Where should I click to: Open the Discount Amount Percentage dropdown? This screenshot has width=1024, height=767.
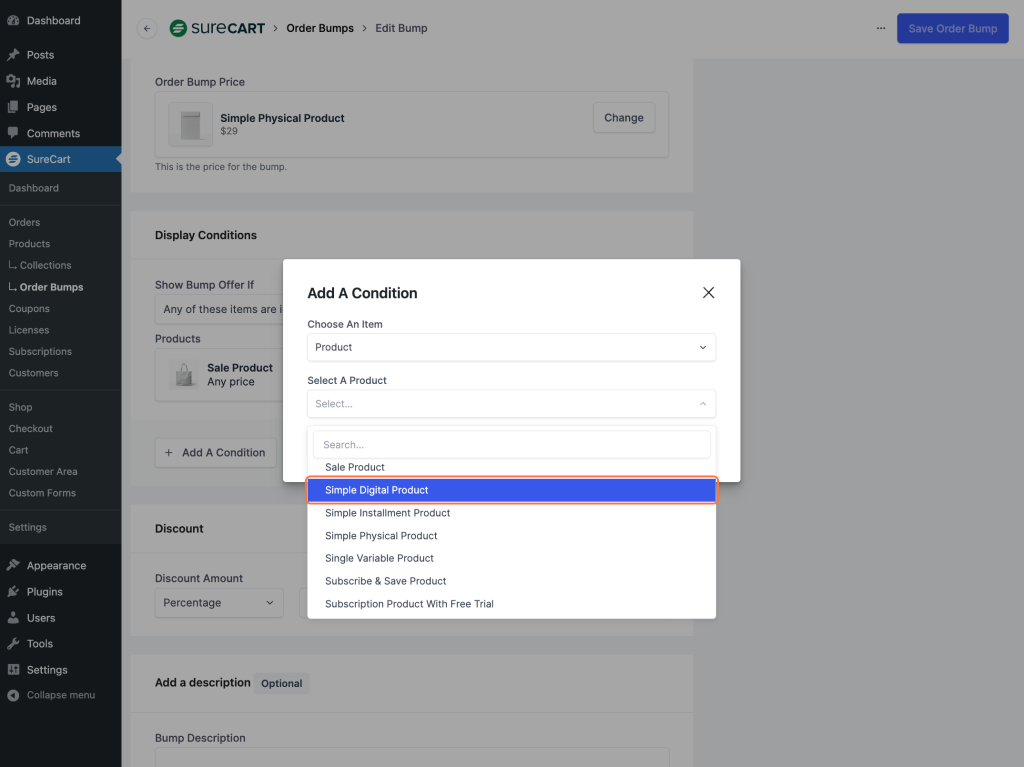click(x=219, y=603)
